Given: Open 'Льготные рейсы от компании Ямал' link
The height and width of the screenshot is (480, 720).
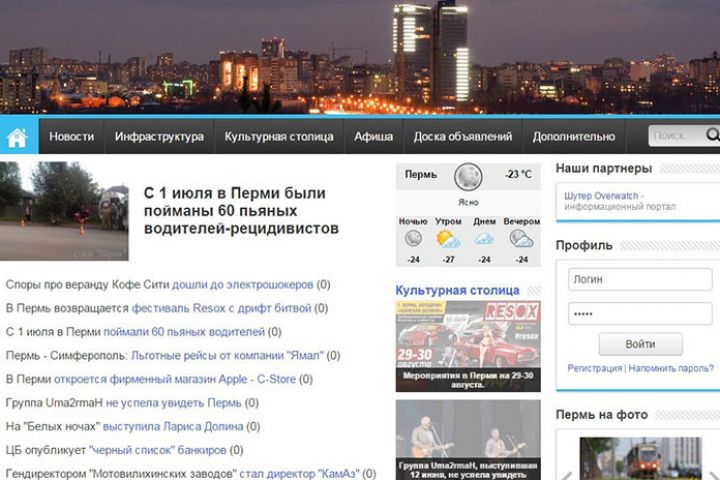Looking at the screenshot, I should pyautogui.click(x=227, y=356).
